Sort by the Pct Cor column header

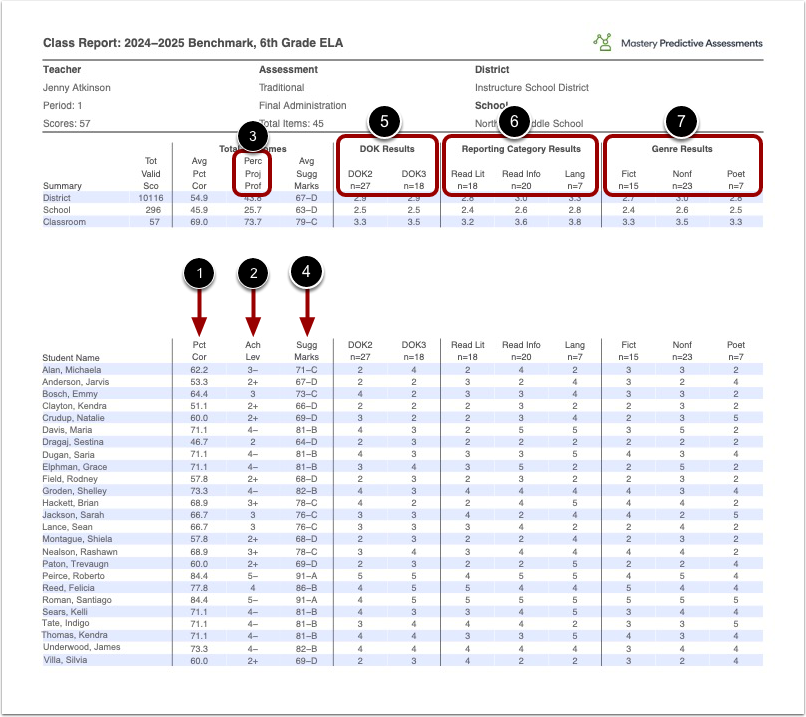[x=198, y=350]
